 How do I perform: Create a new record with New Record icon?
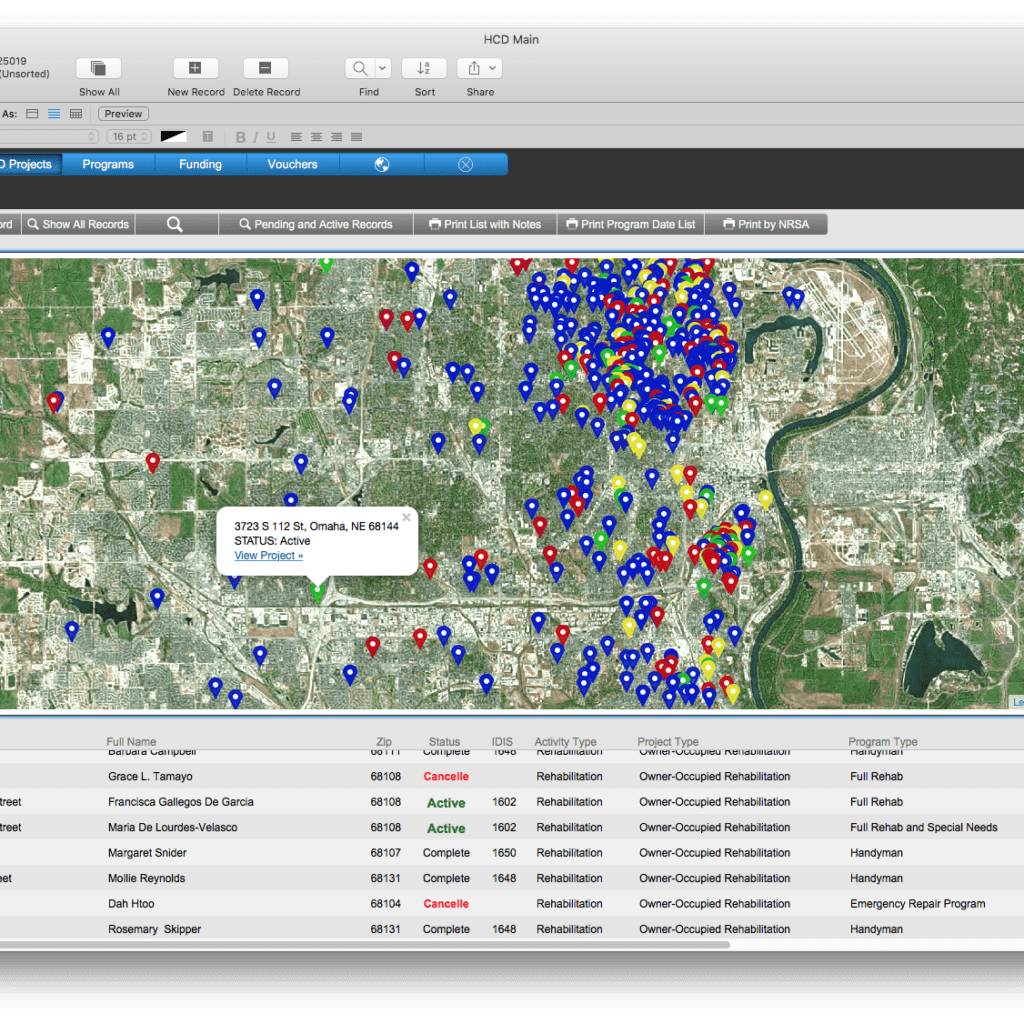pos(195,68)
